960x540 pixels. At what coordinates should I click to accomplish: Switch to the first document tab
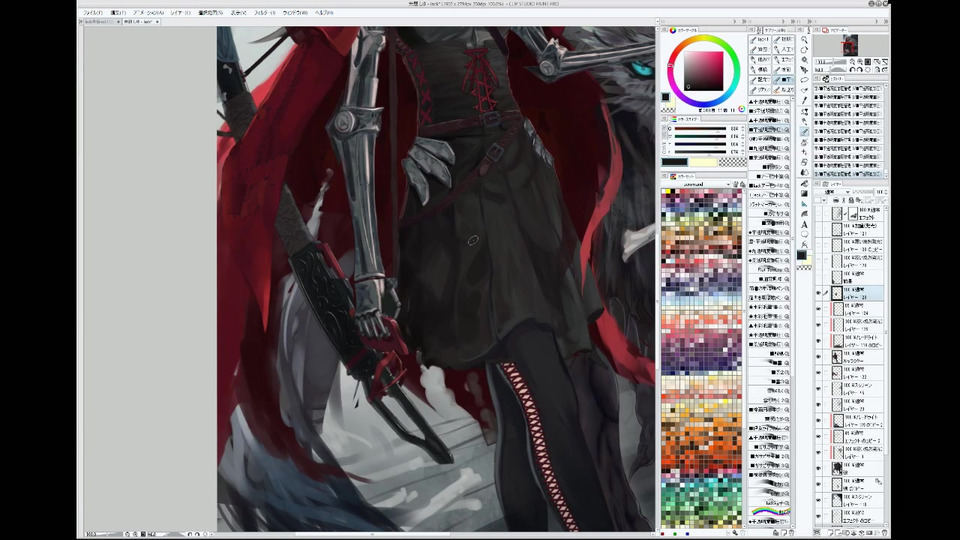pyautogui.click(x=100, y=21)
